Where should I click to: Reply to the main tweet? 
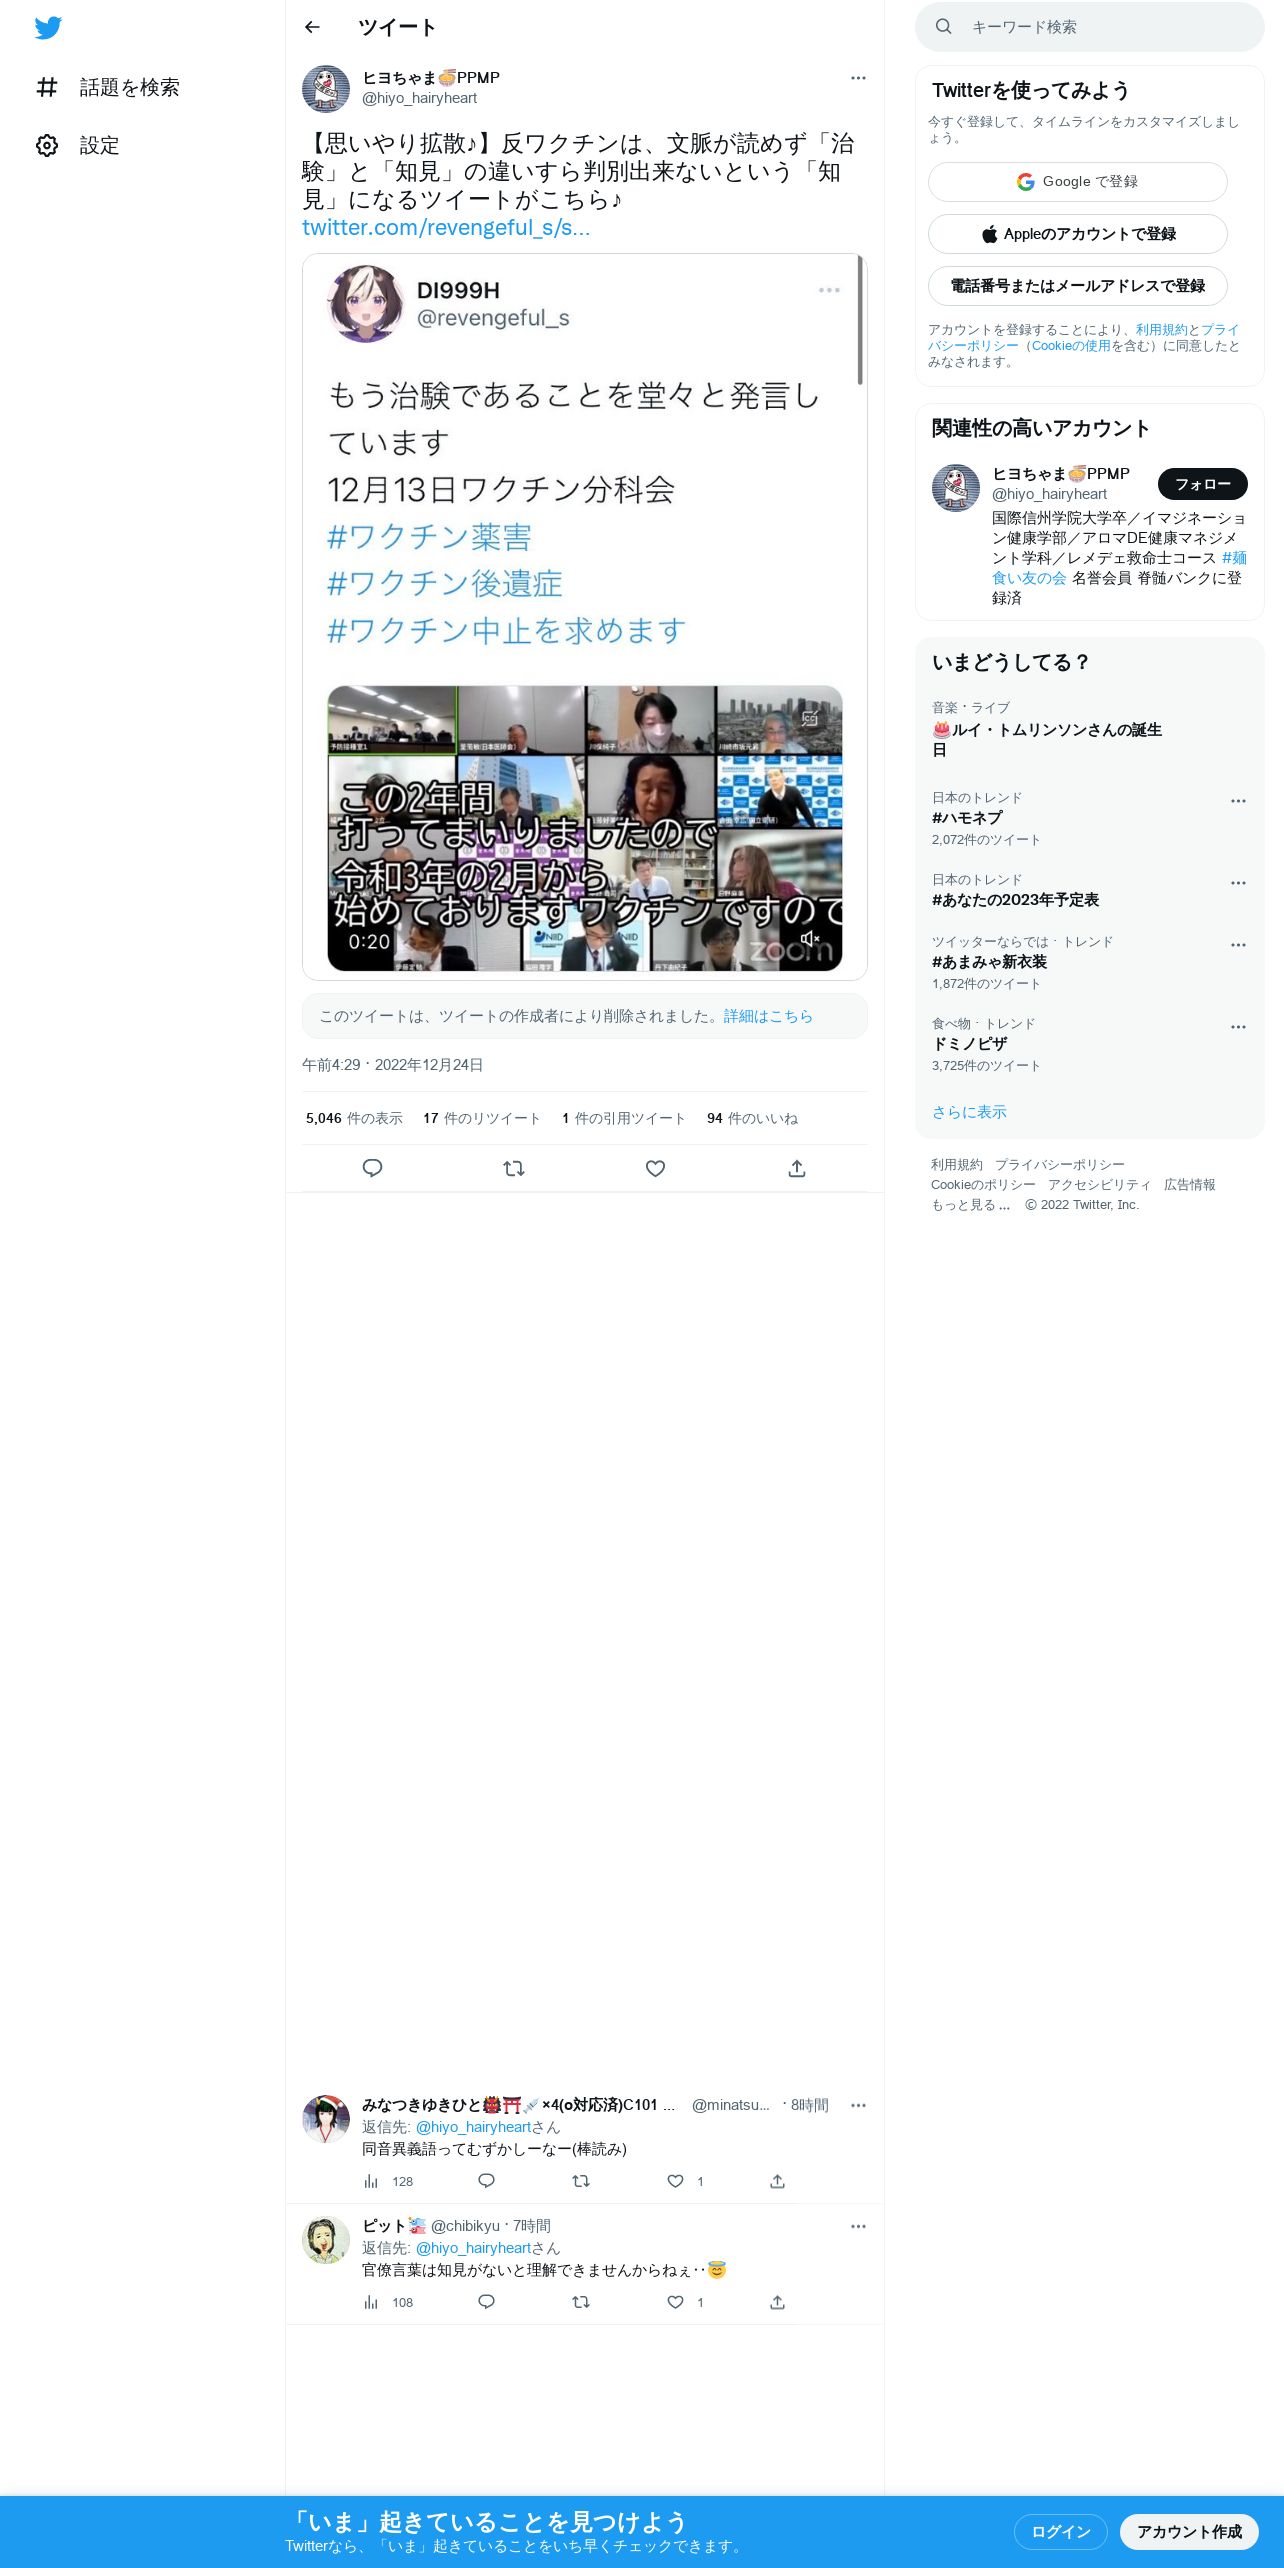pos(372,1168)
